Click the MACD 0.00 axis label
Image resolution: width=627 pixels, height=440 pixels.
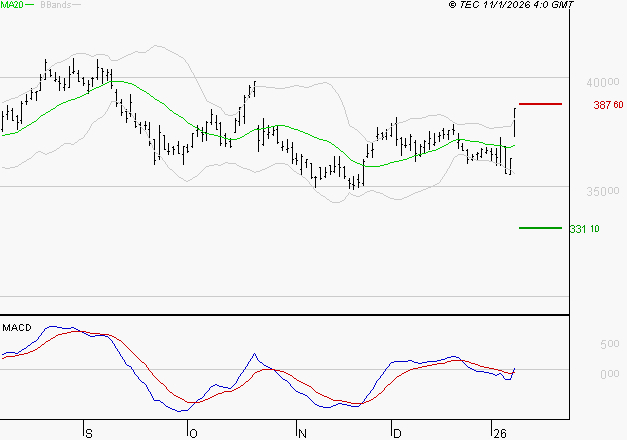point(610,374)
